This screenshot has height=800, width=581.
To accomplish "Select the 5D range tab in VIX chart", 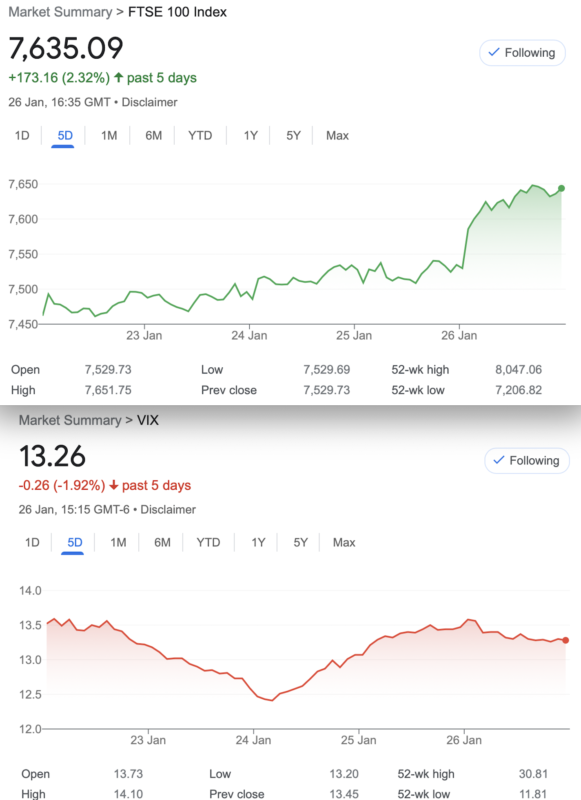I will [74, 542].
